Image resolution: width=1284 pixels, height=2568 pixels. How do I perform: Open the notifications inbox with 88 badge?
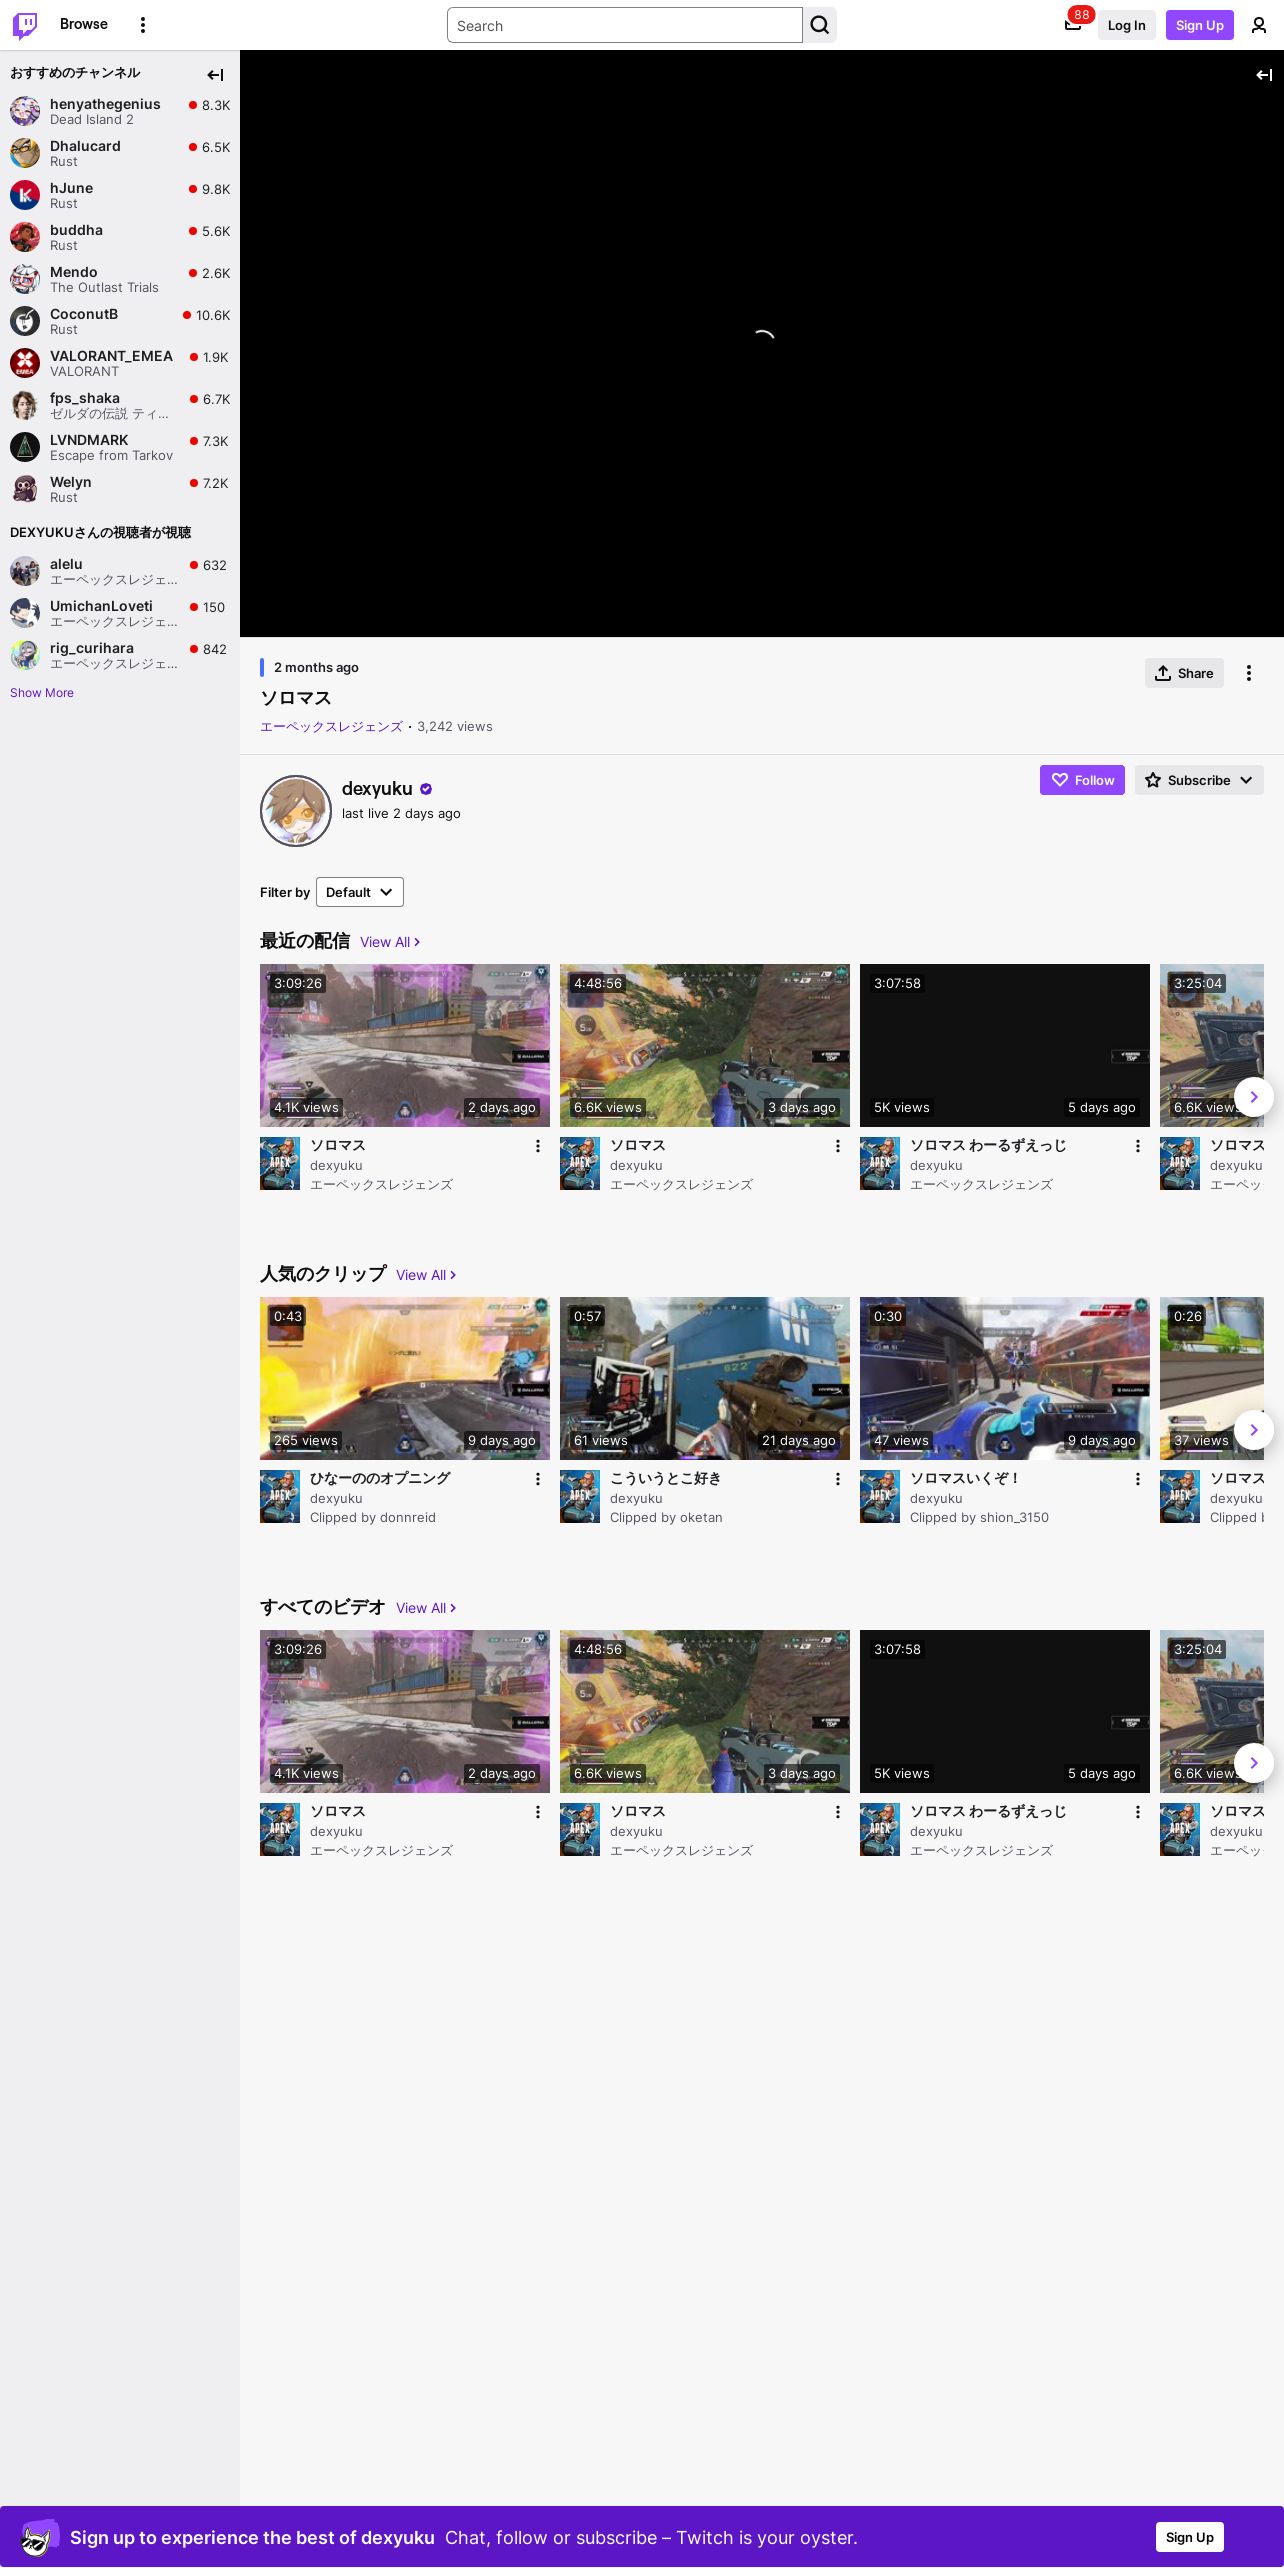[x=1073, y=25]
